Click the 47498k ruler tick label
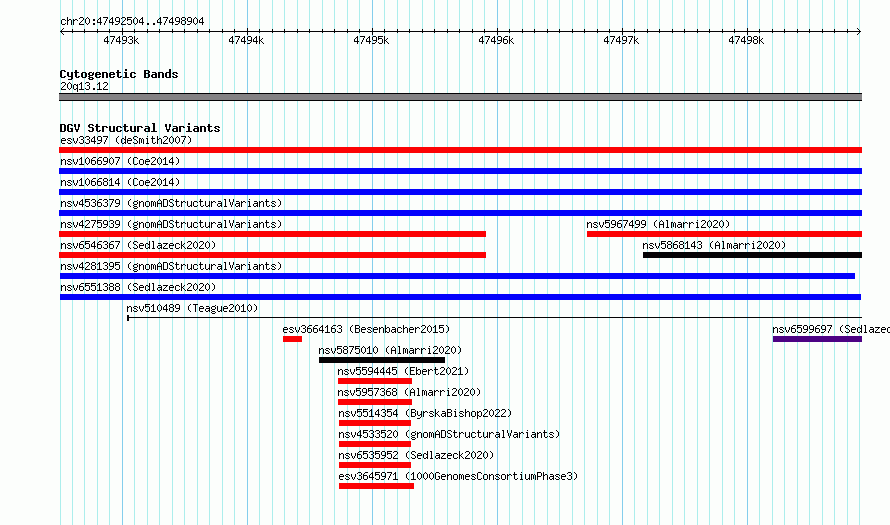The image size is (890, 525). pyautogui.click(x=746, y=40)
